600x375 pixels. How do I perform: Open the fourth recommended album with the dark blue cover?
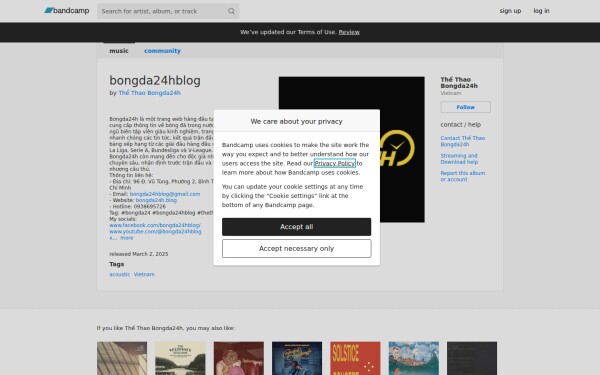click(x=297, y=358)
